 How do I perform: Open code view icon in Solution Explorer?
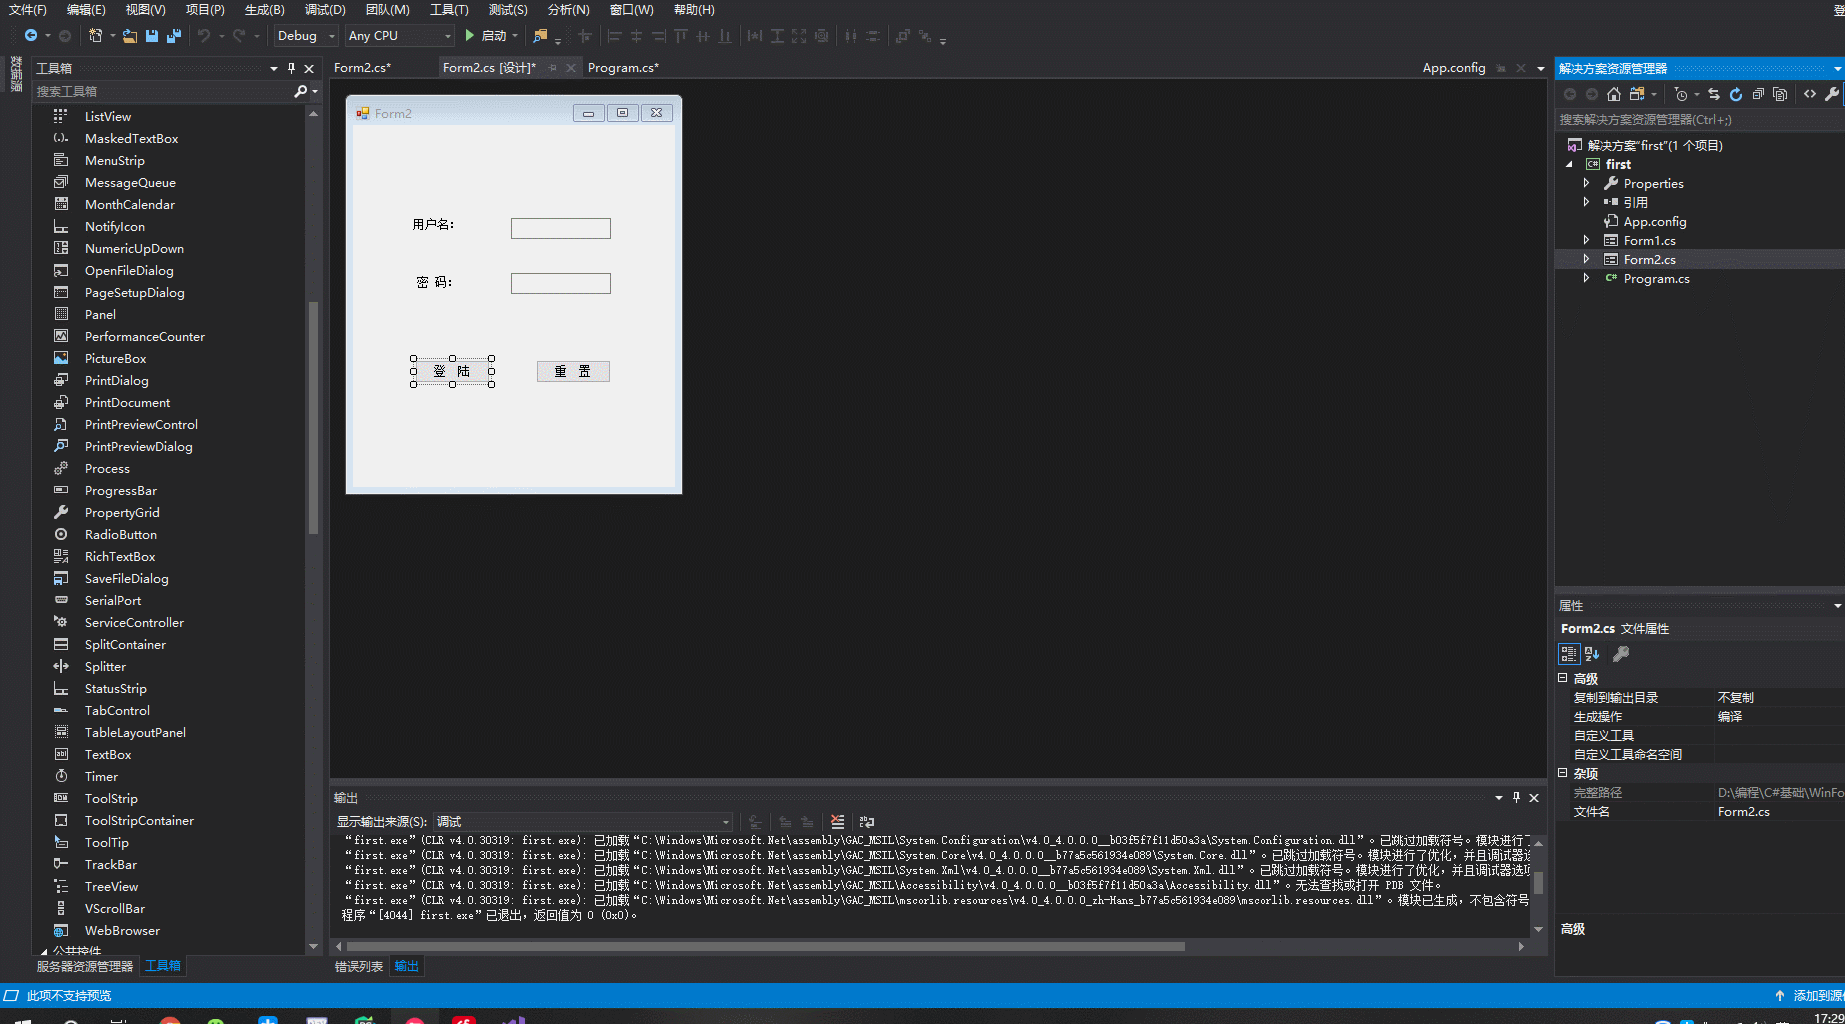(x=1810, y=93)
